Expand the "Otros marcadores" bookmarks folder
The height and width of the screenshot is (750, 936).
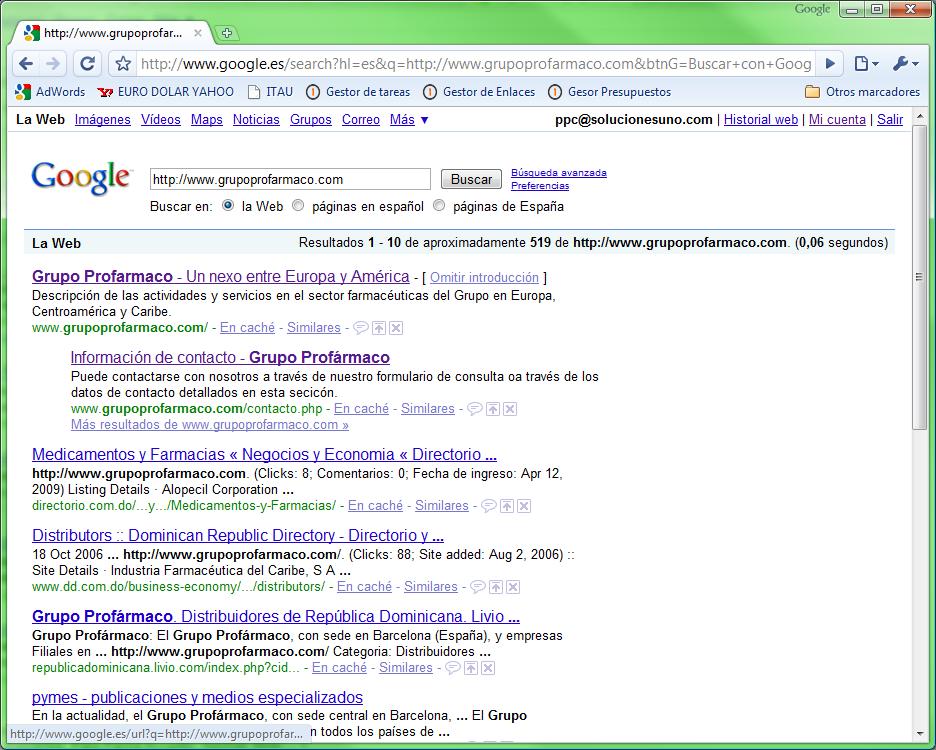(x=863, y=92)
